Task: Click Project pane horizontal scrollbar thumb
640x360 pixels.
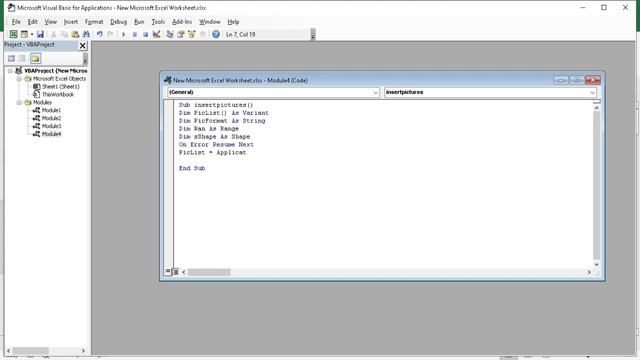Action: pos(30,351)
